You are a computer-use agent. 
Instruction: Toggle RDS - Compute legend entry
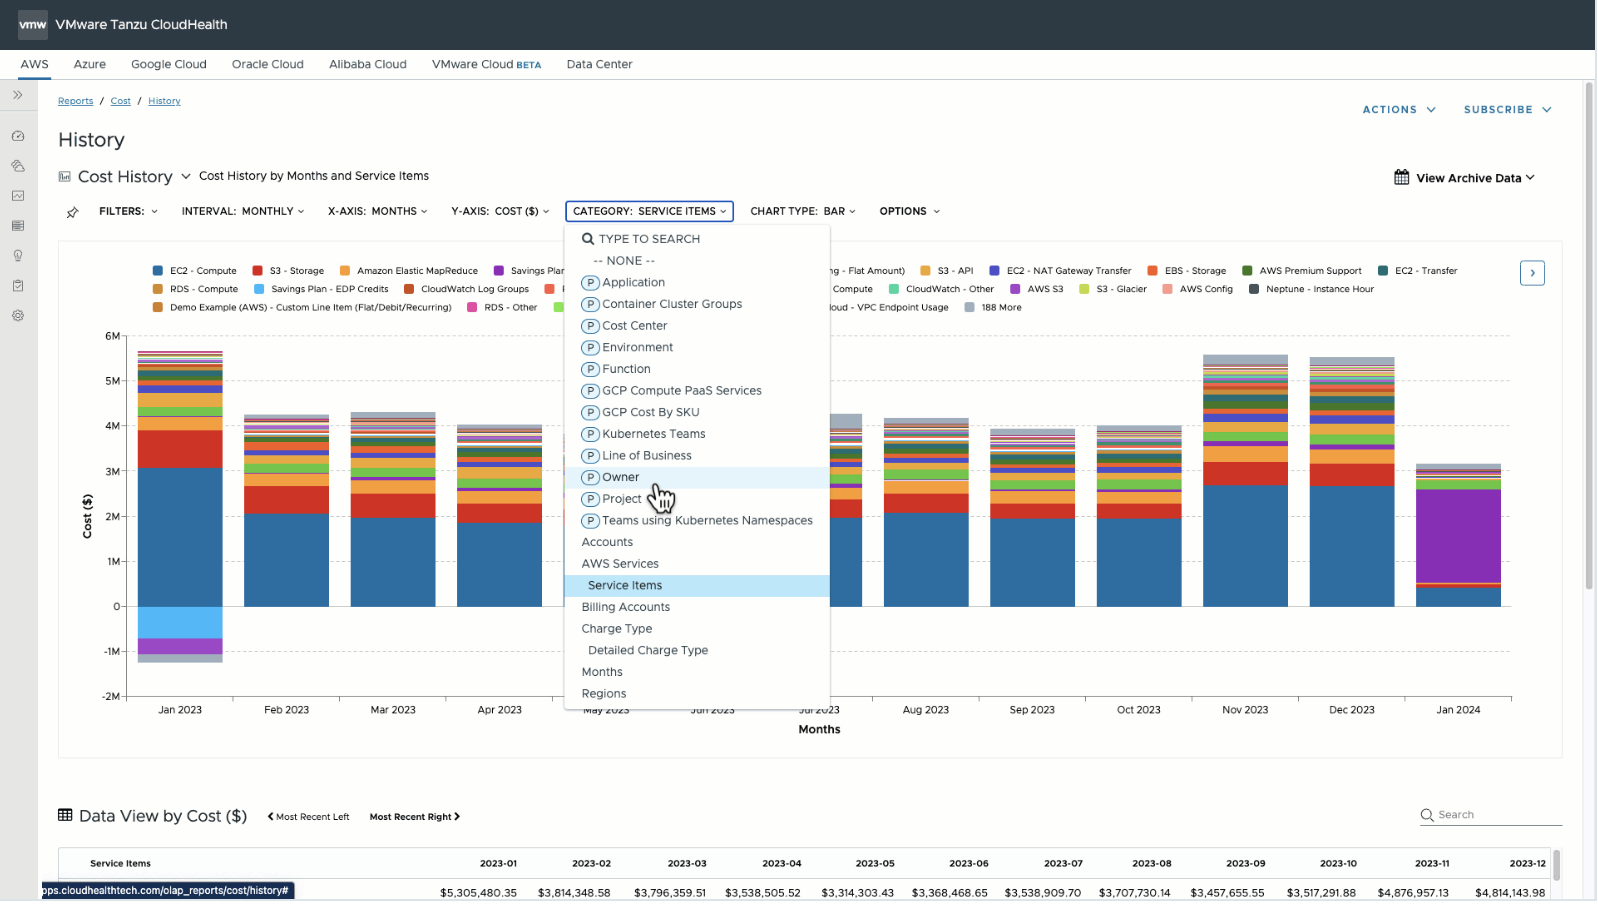click(x=195, y=289)
